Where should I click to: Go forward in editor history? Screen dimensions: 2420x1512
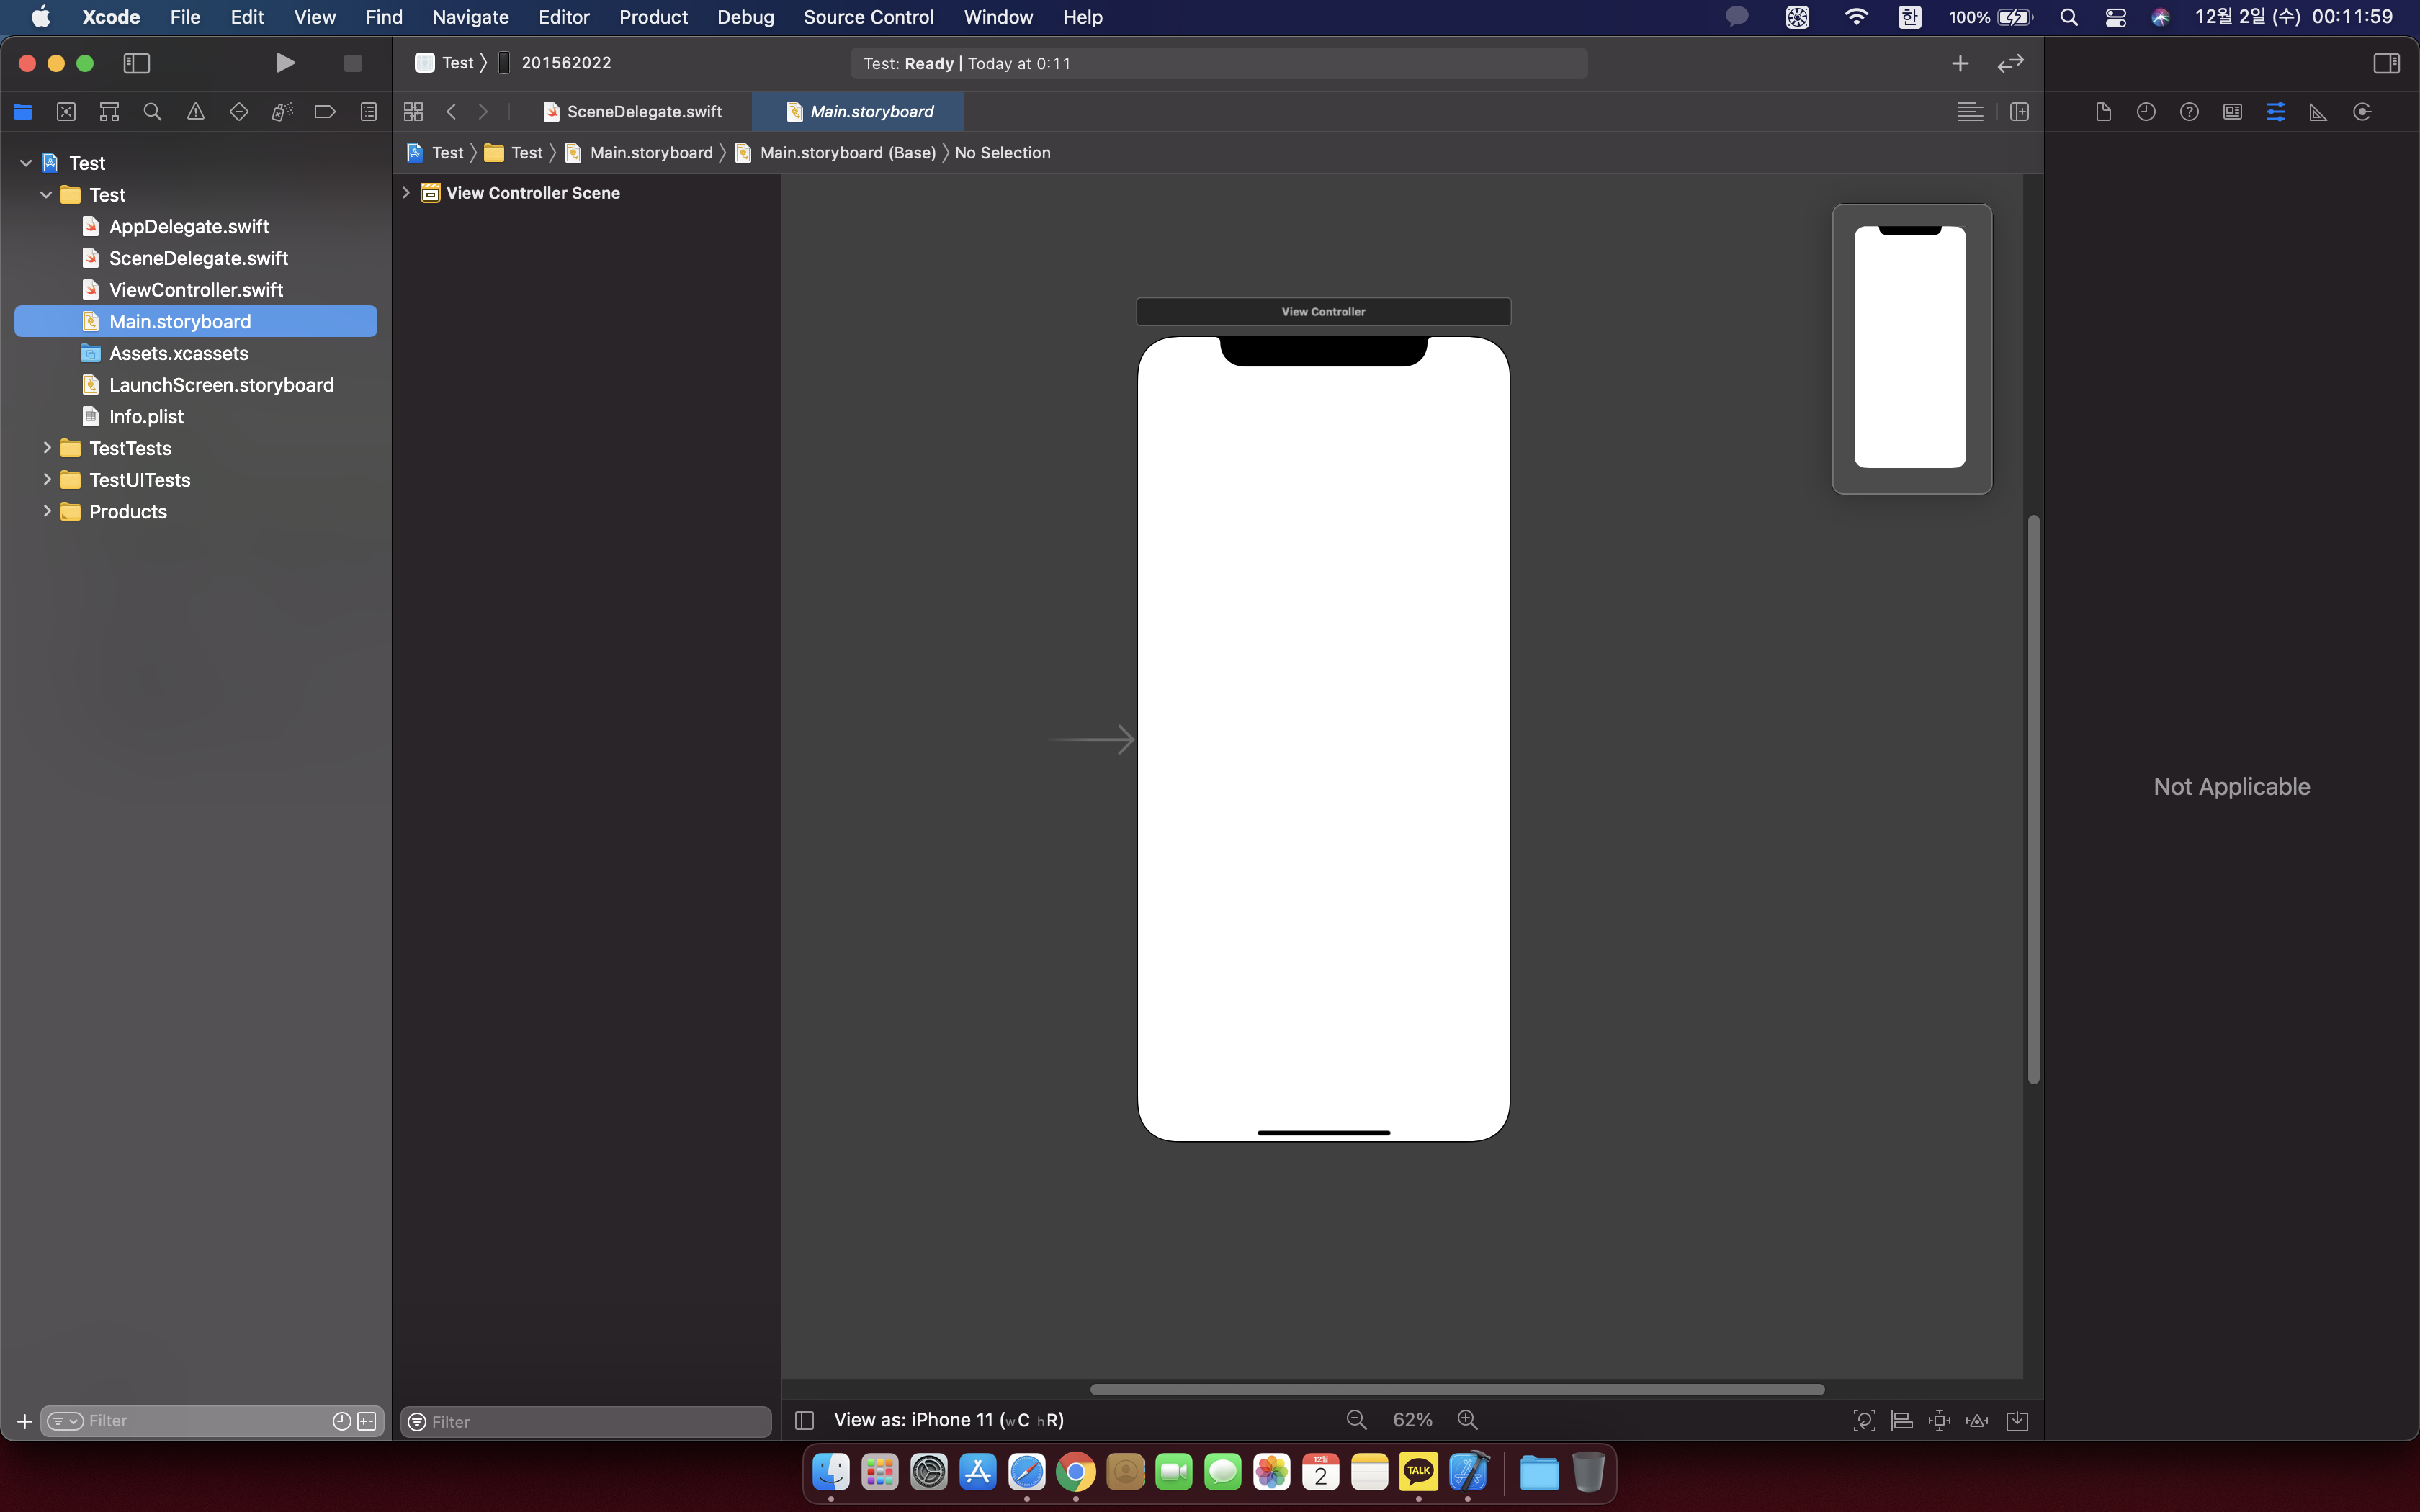pyautogui.click(x=483, y=112)
